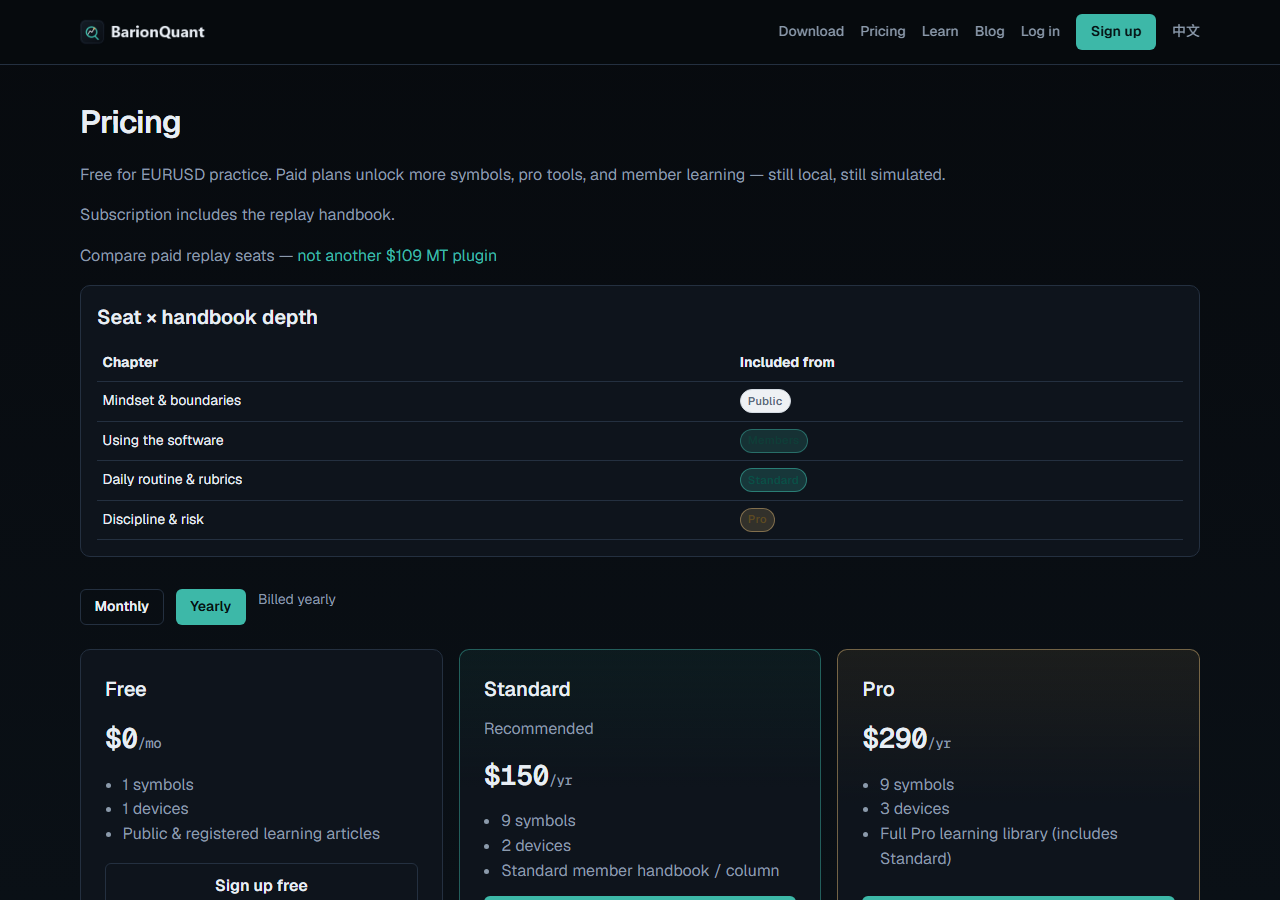Click "1 symbols" in the Free plan
Screen dimensions: 1280x900
click(x=158, y=785)
